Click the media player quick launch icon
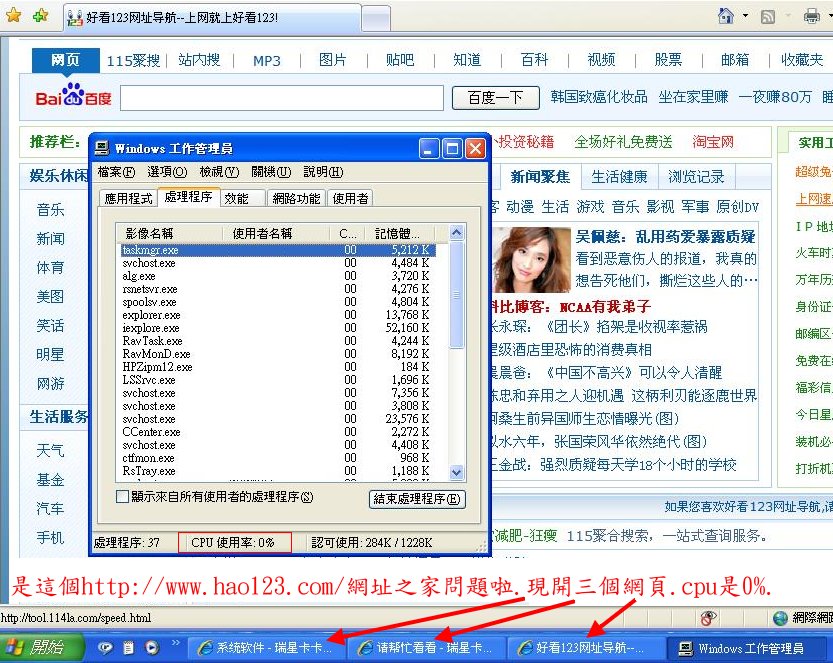Screen dimensions: 833x663 point(152,648)
